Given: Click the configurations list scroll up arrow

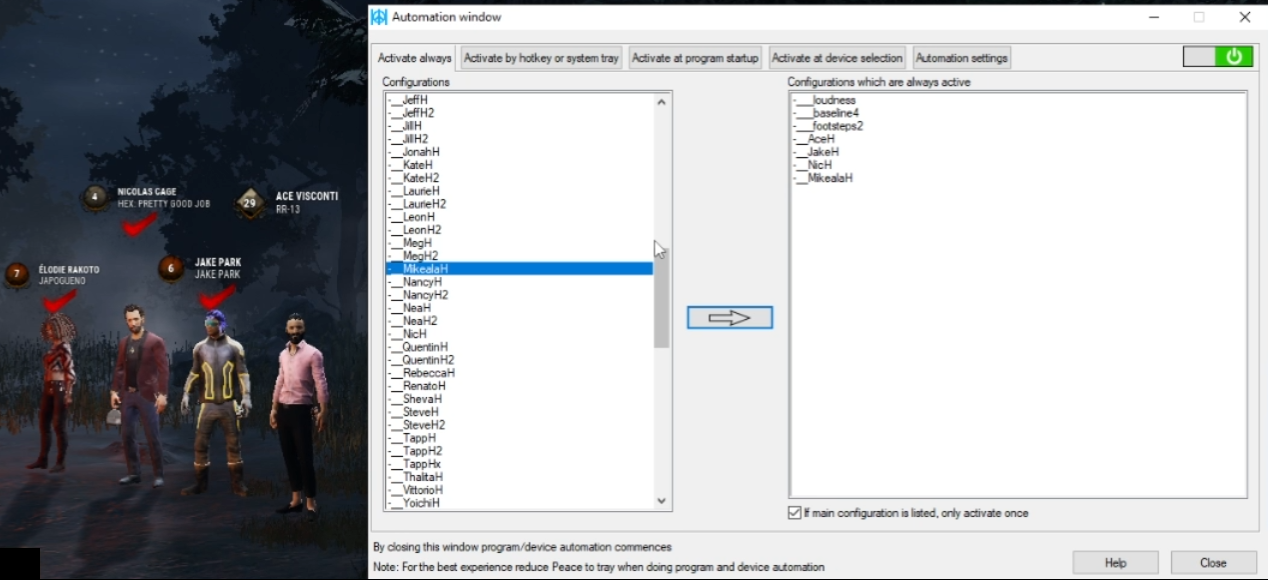Looking at the screenshot, I should tap(661, 101).
